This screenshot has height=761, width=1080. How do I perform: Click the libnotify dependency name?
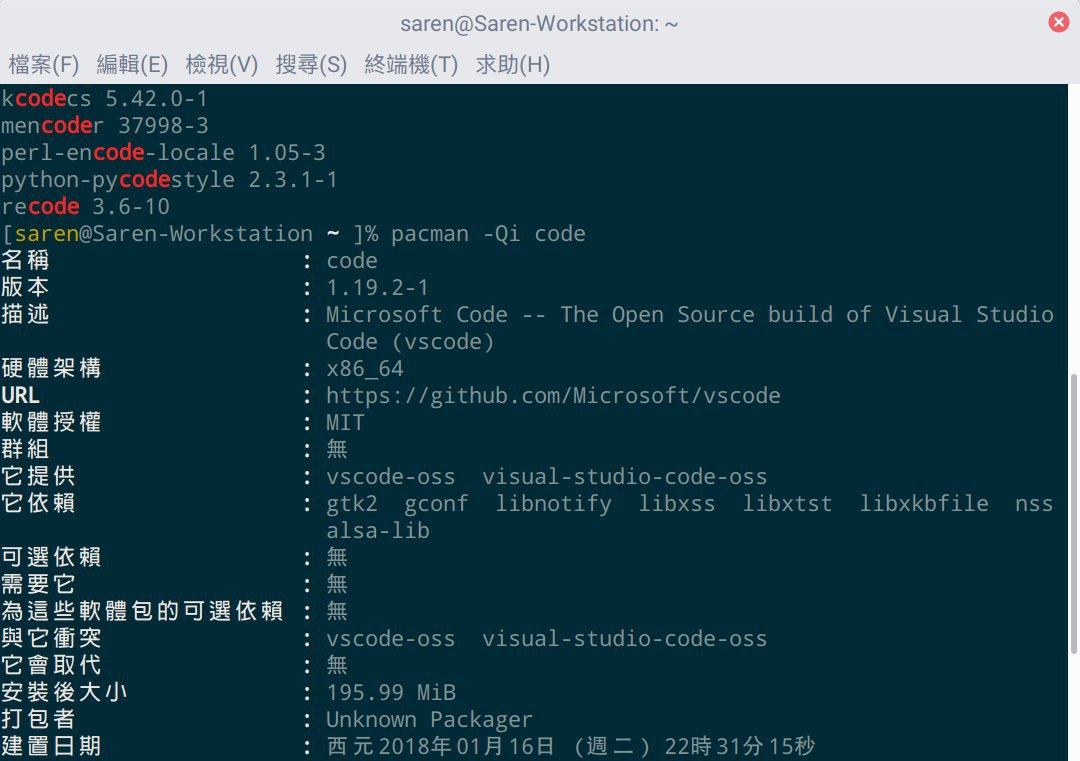pos(554,504)
